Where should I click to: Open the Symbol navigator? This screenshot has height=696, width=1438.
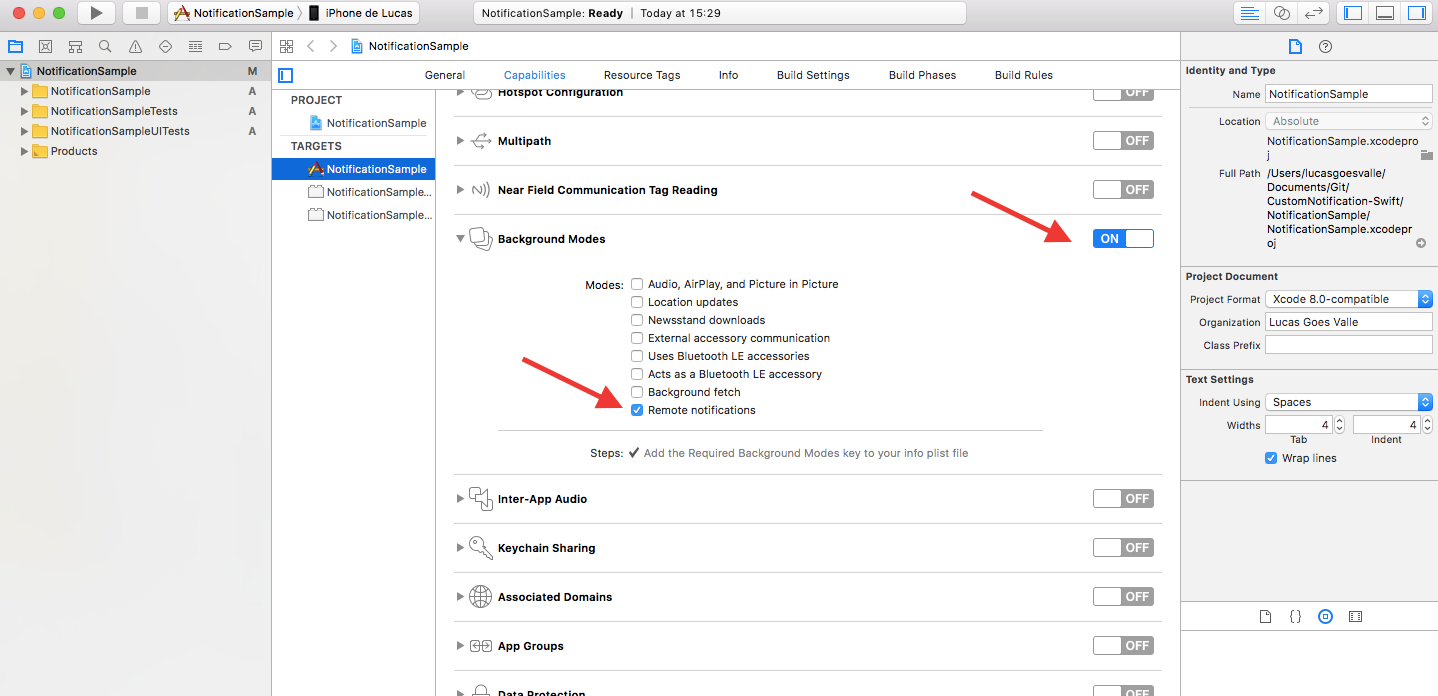tap(75, 46)
